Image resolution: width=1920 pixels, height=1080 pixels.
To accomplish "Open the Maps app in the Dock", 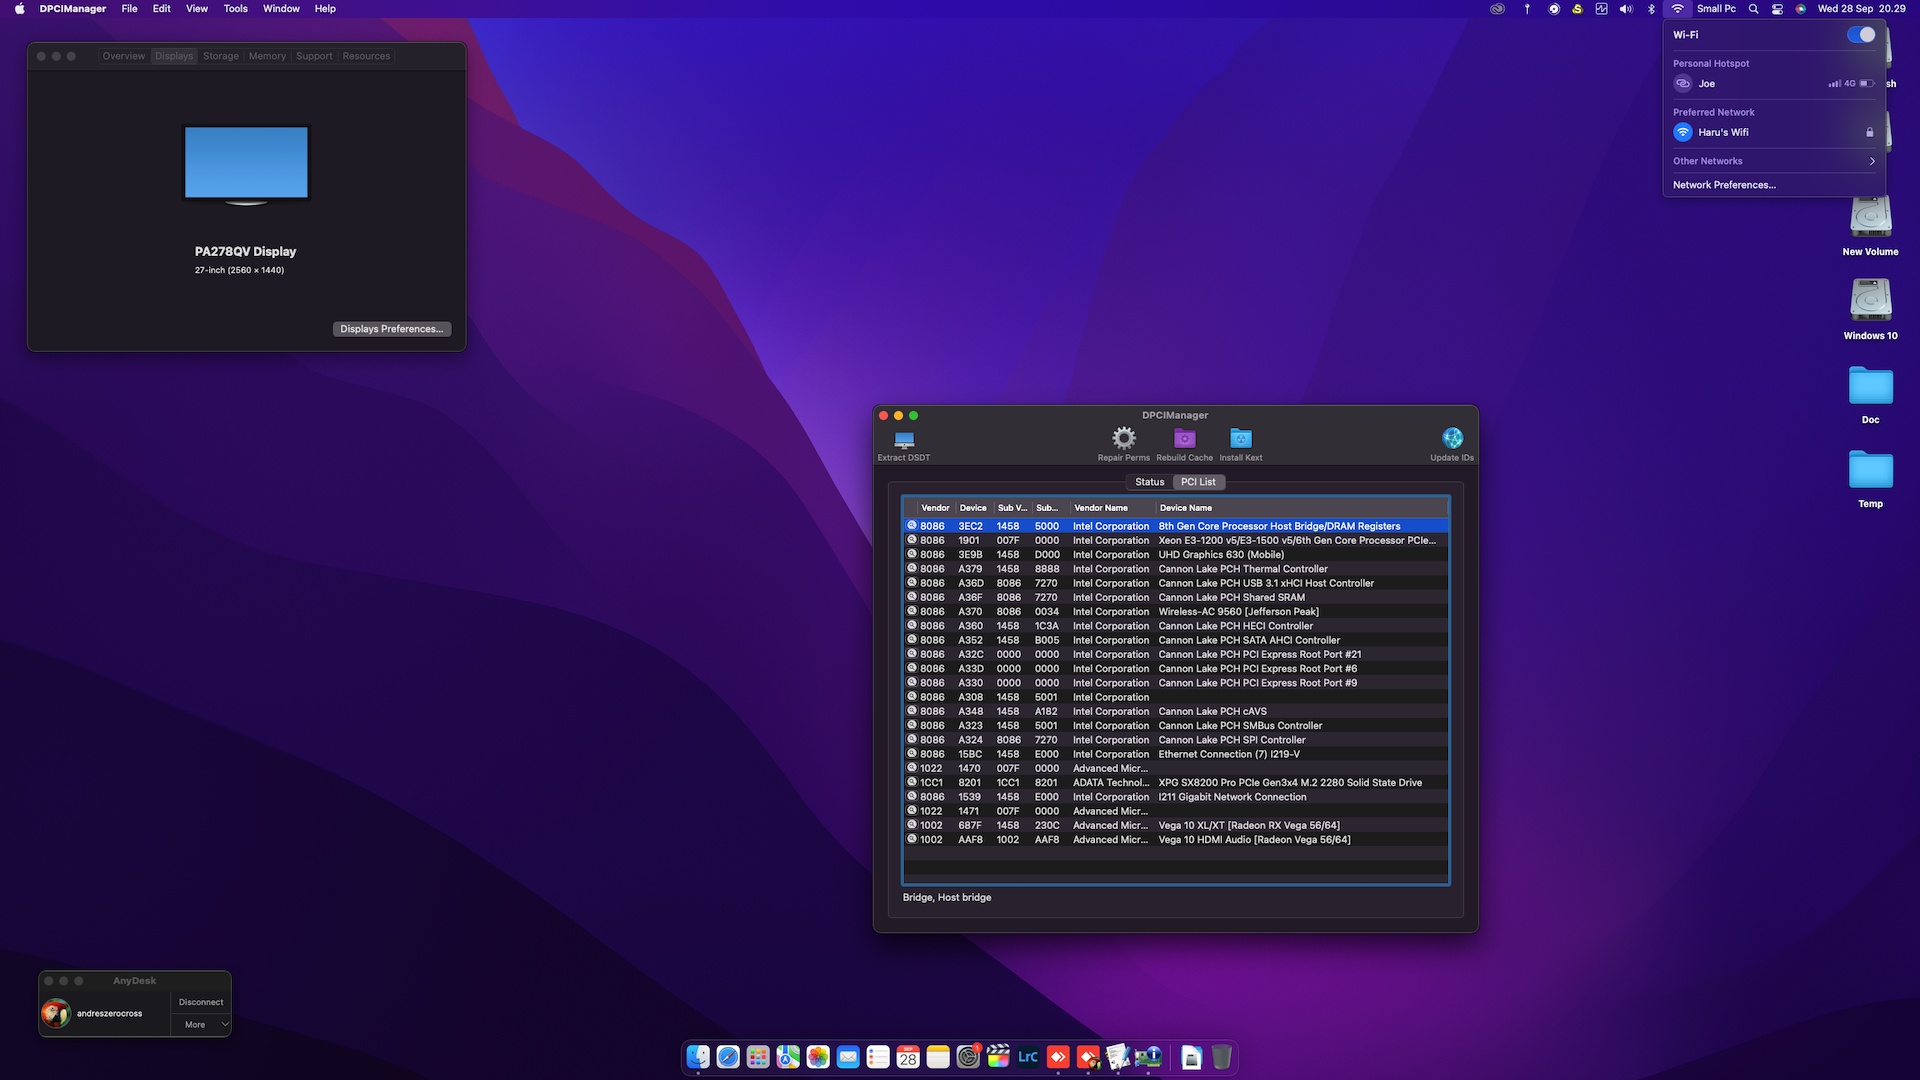I will [788, 1057].
